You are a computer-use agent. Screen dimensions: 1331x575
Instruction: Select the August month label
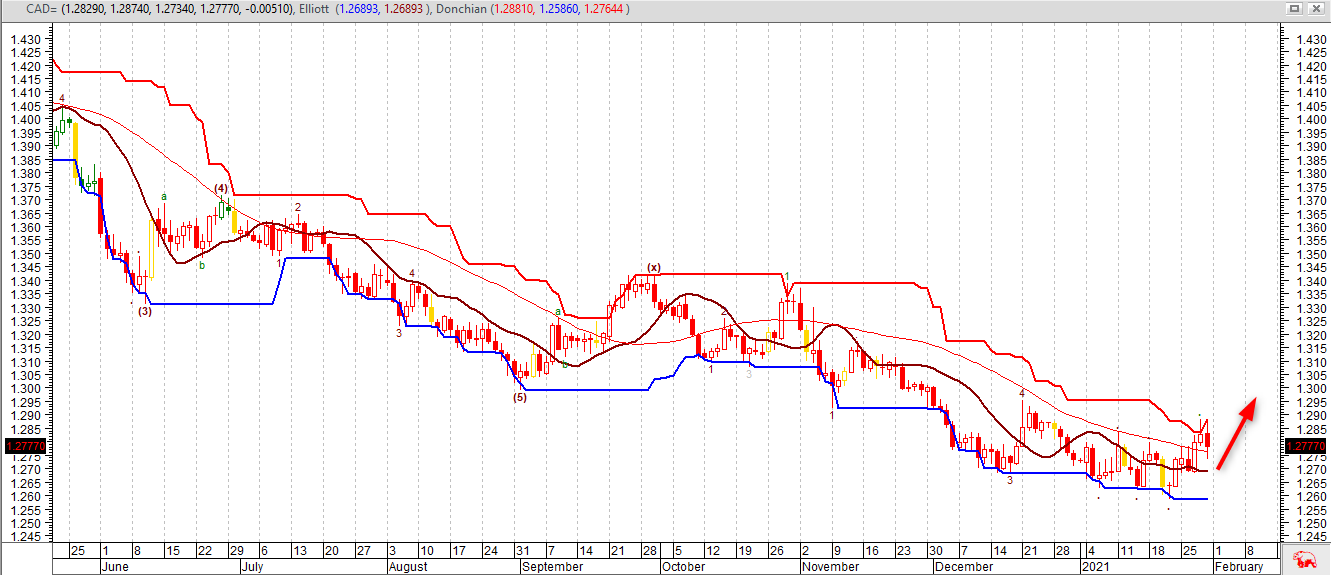pos(406,566)
